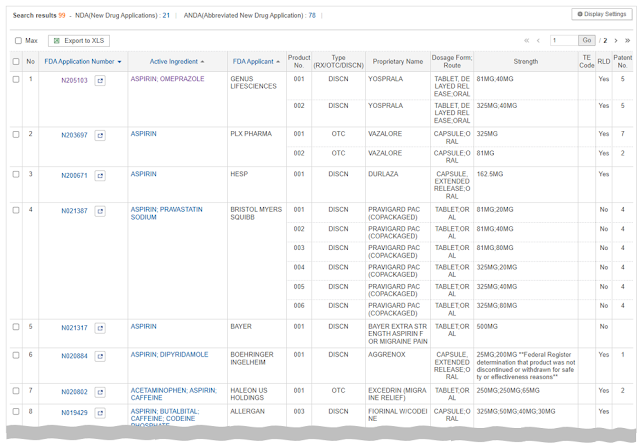Viewport: 640px width, 446px height.
Task: Open application N021387
Action: [74, 211]
